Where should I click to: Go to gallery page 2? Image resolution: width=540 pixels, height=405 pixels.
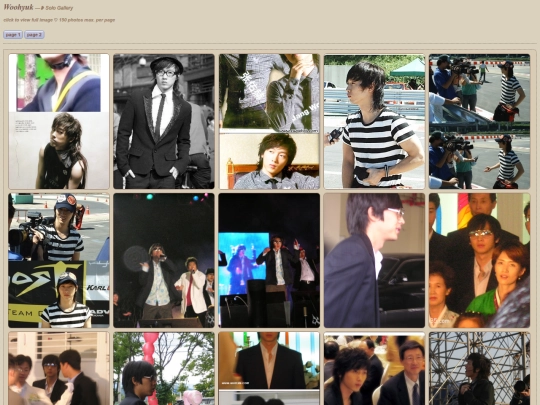point(34,35)
